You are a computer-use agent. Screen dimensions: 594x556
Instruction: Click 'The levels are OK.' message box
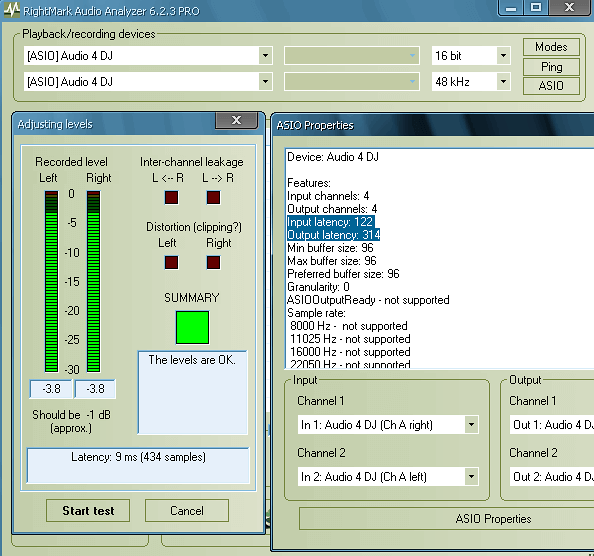click(192, 392)
